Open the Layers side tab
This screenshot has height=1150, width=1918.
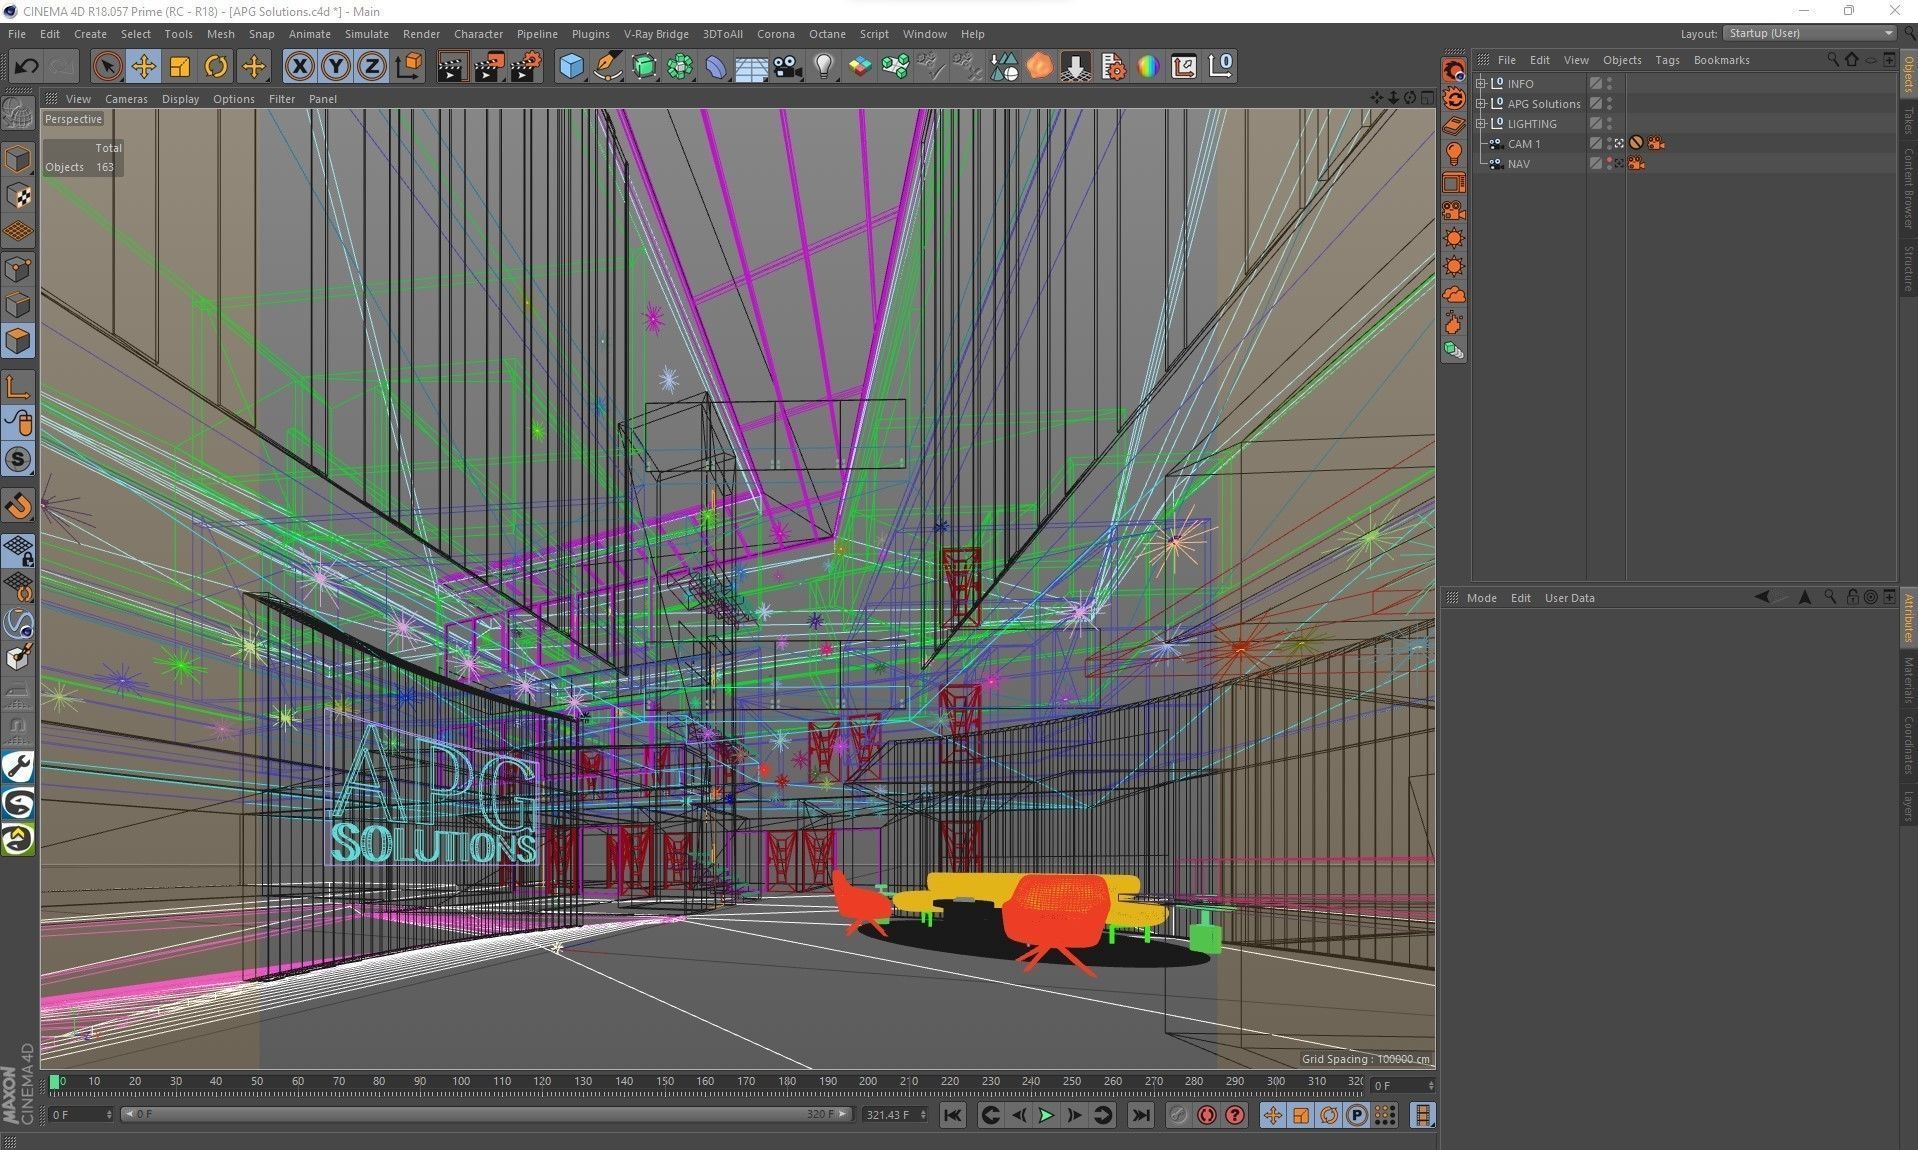click(1908, 805)
